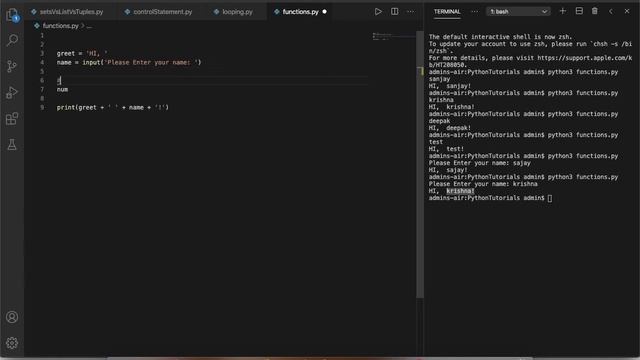Click the panel left chevron icon
640x360 pixels.
click(x=611, y=11)
